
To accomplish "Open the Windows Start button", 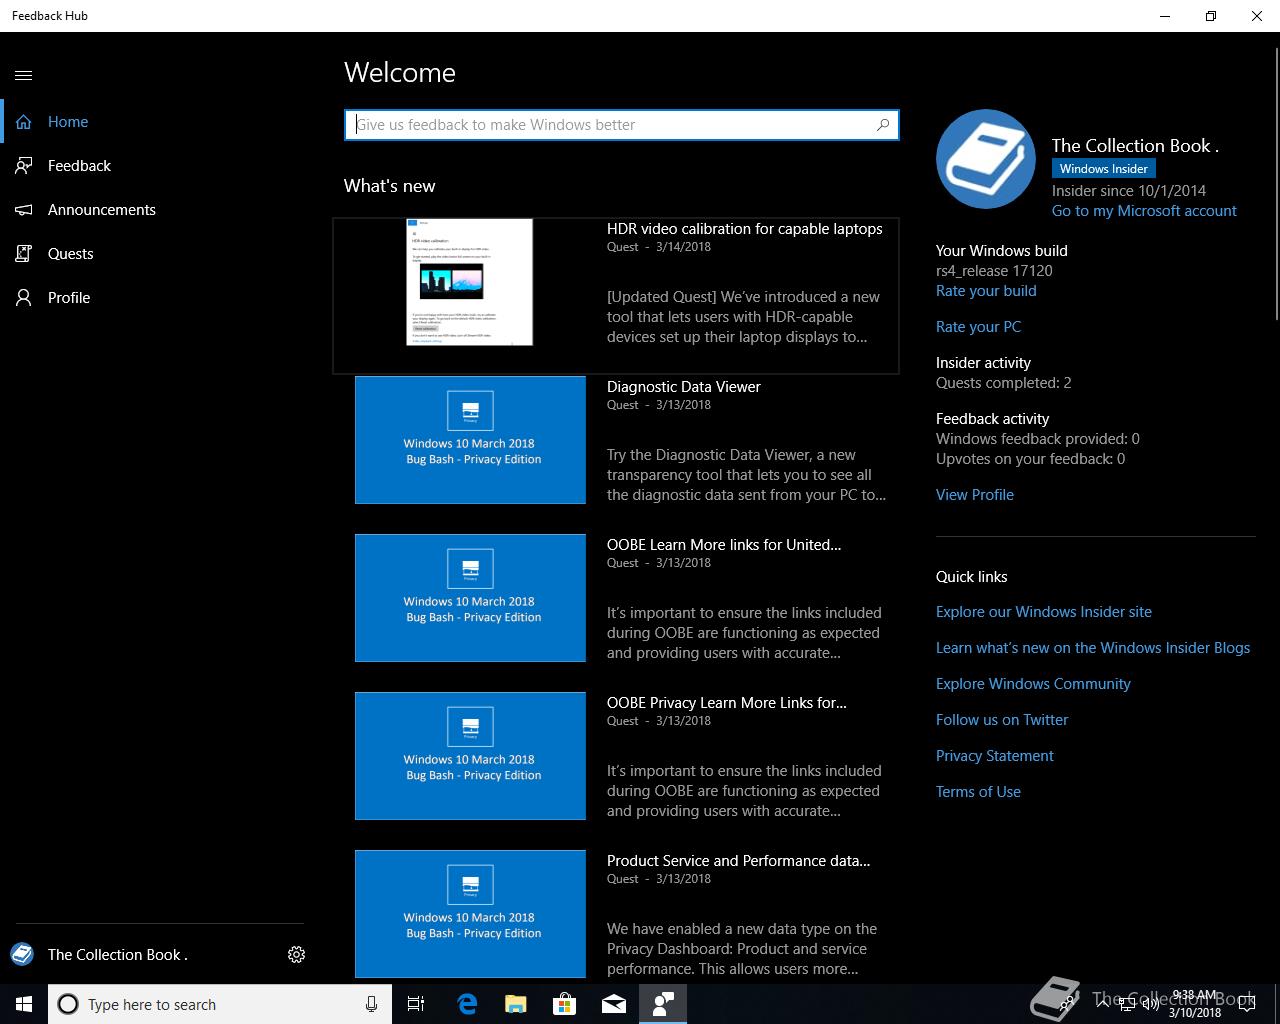I will pyautogui.click(x=24, y=1004).
